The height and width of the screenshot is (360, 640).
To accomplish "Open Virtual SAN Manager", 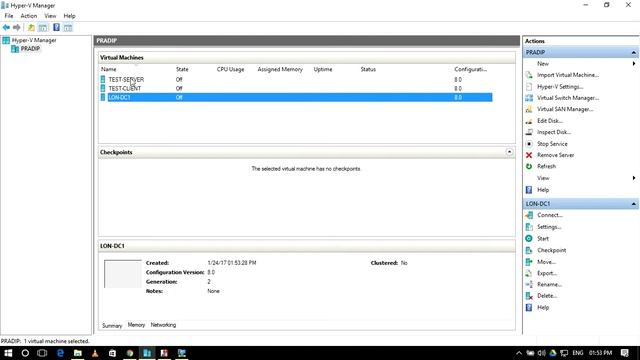I will click(565, 109).
